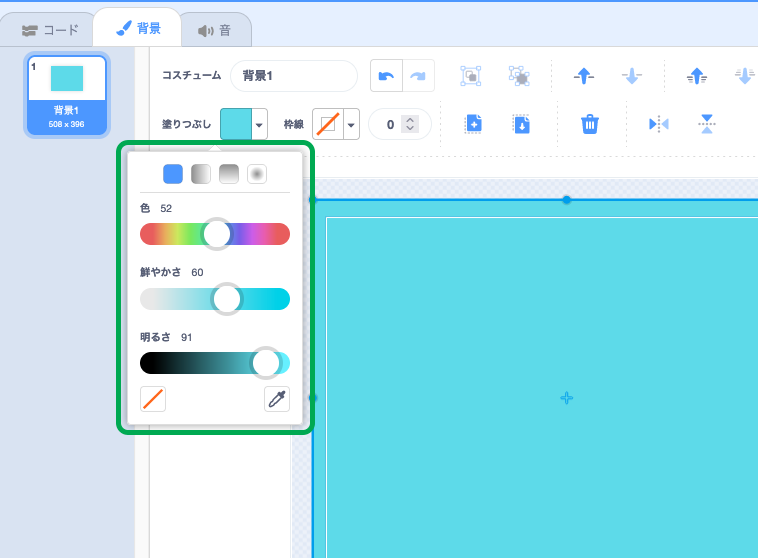The width and height of the screenshot is (758, 558).
Task: Activate the eyedropper color picker tool
Action: 277,399
